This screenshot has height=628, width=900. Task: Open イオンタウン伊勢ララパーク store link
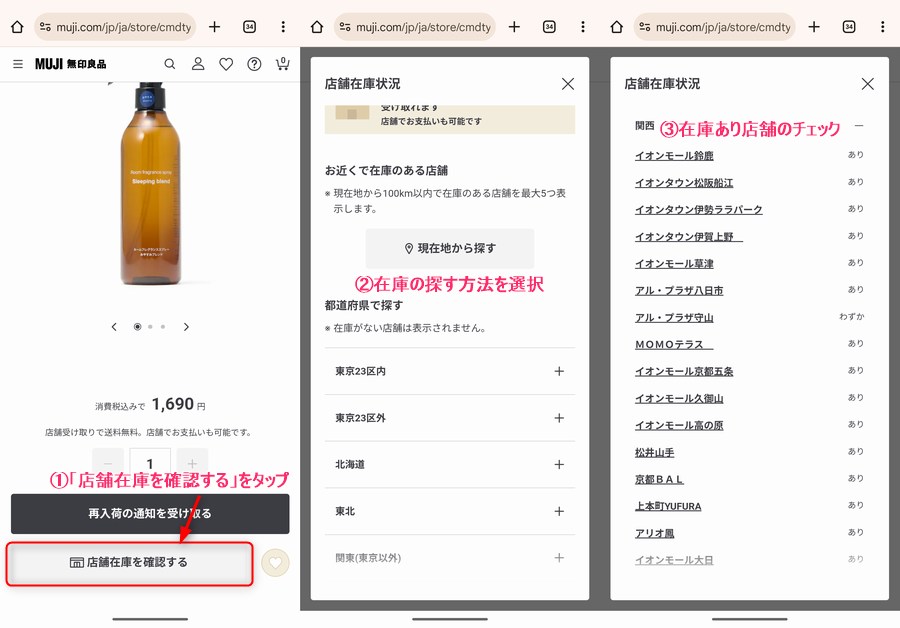click(x=699, y=210)
